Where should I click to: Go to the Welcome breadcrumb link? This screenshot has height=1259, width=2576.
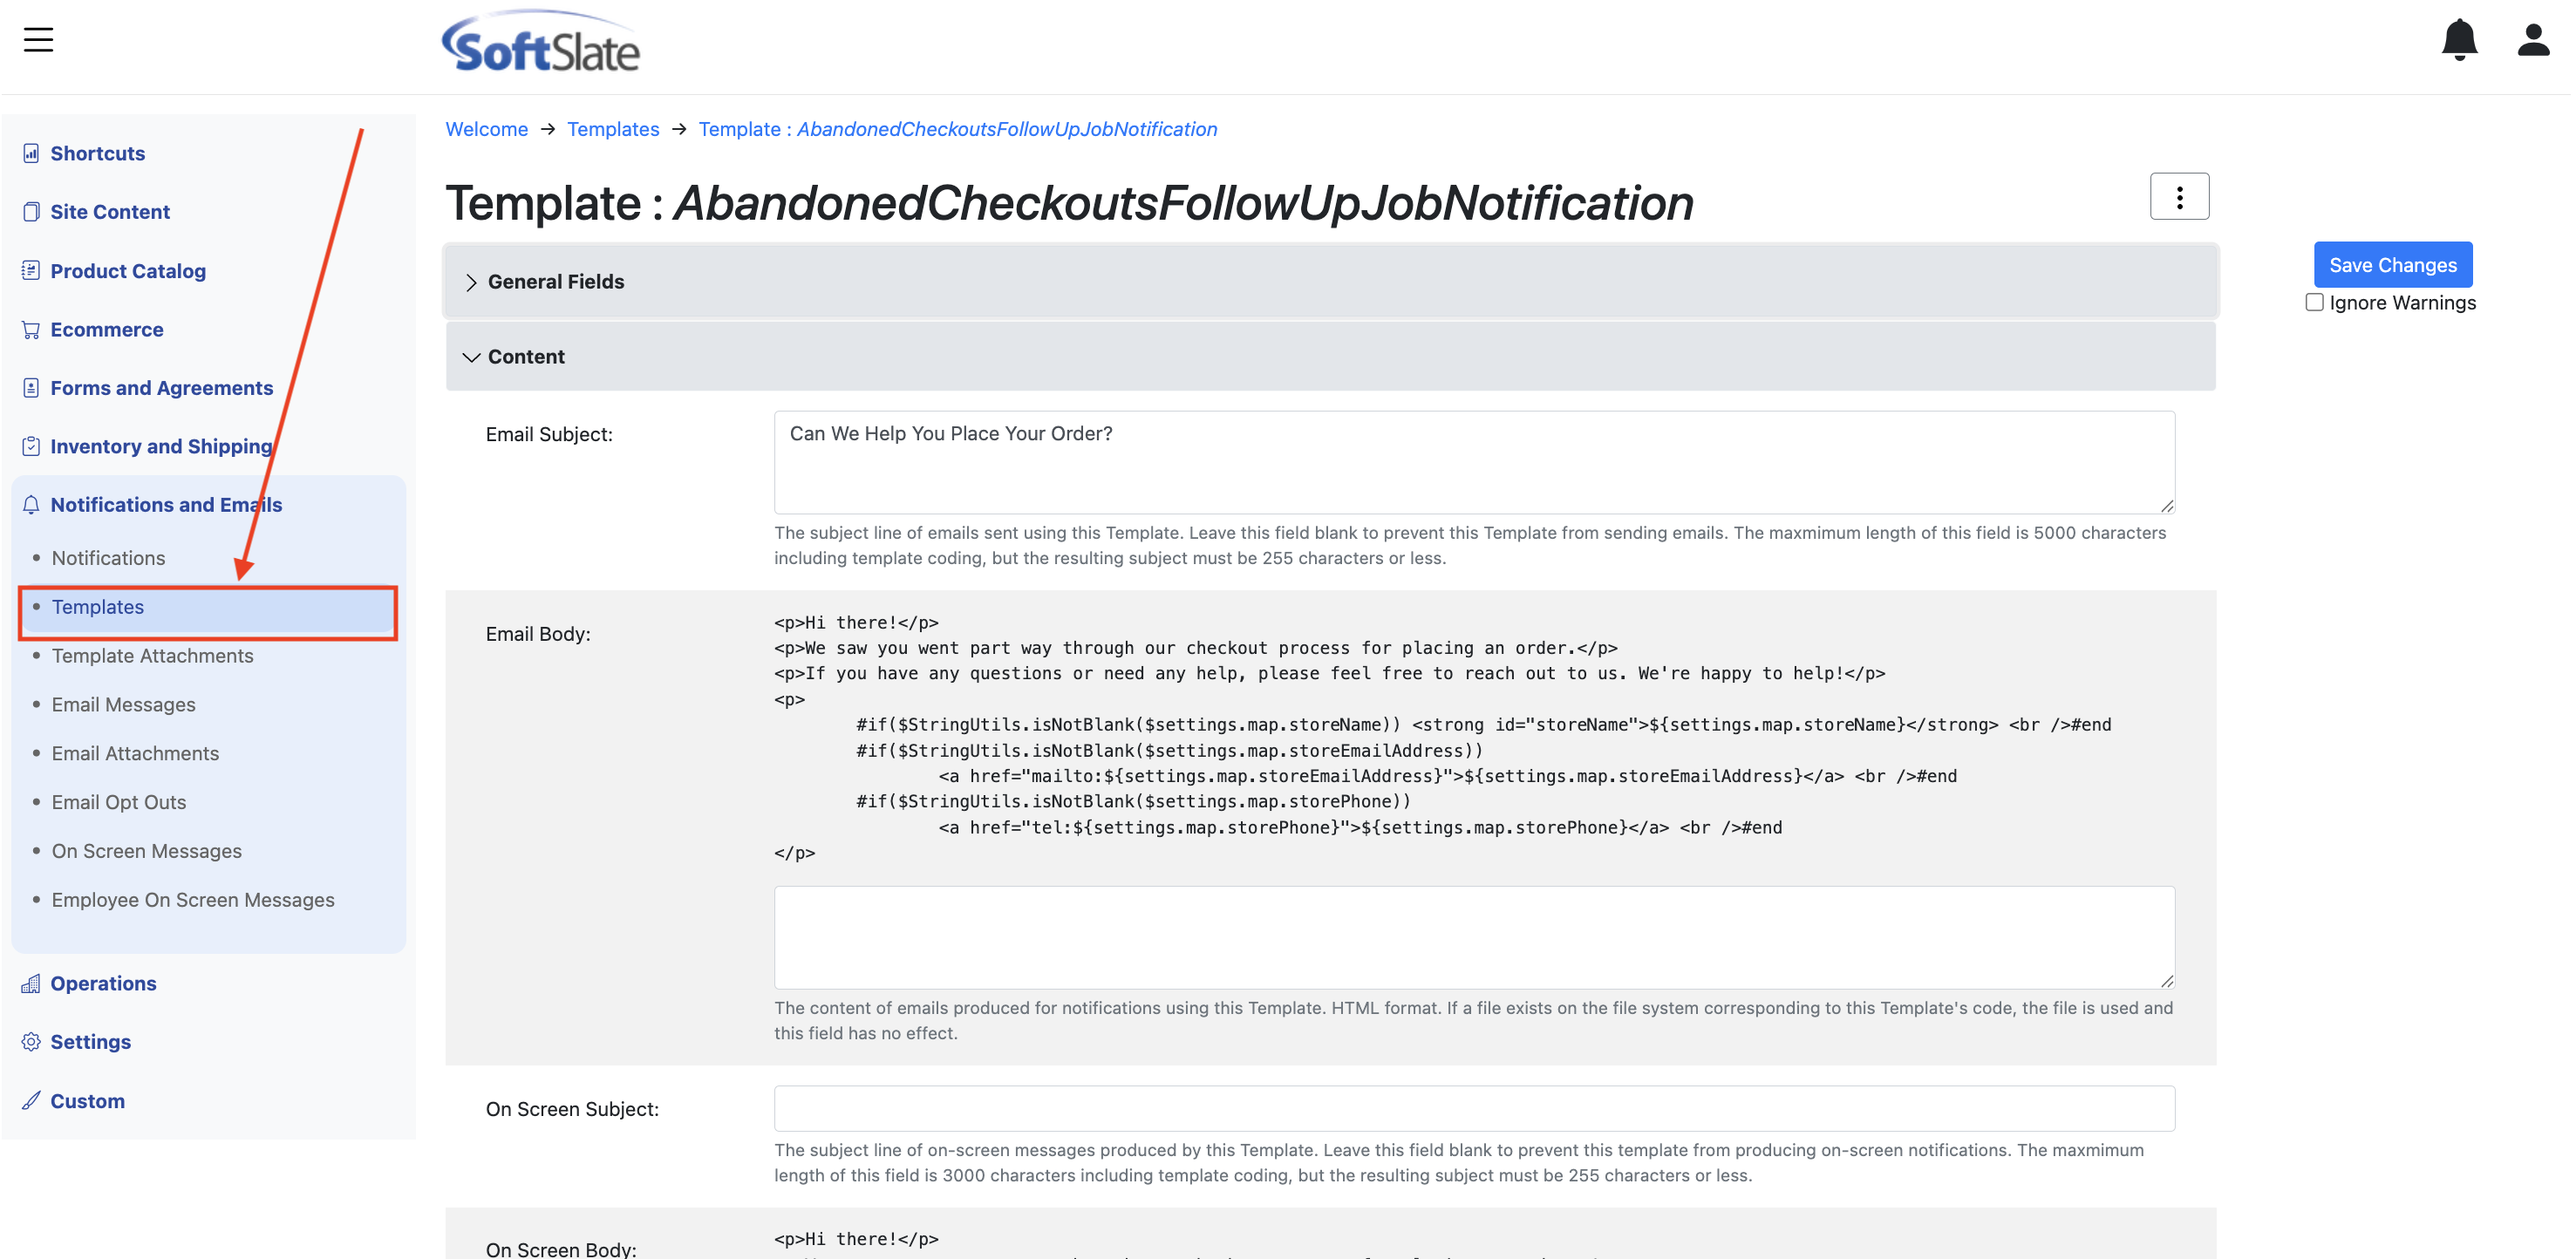486,129
